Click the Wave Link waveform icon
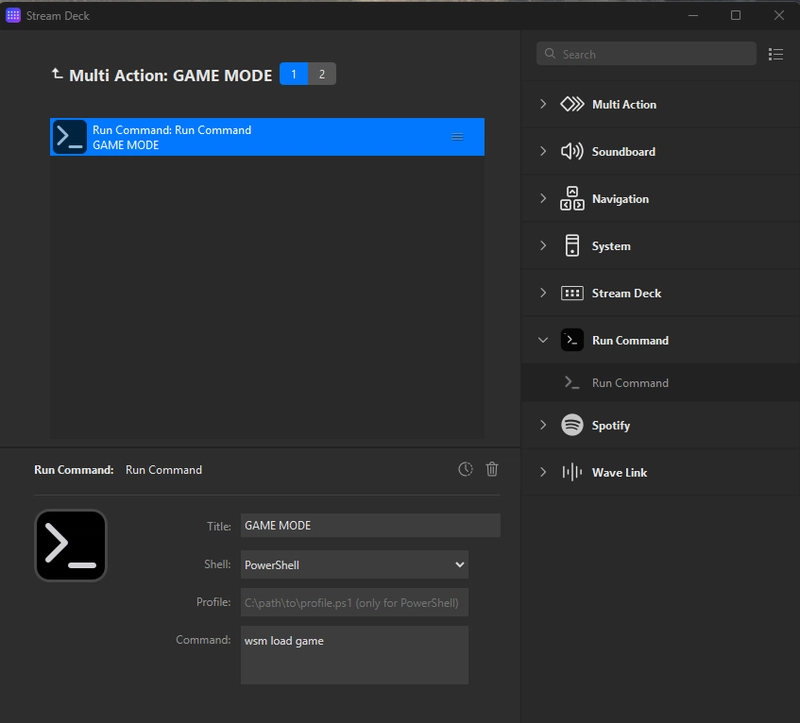 coord(572,472)
